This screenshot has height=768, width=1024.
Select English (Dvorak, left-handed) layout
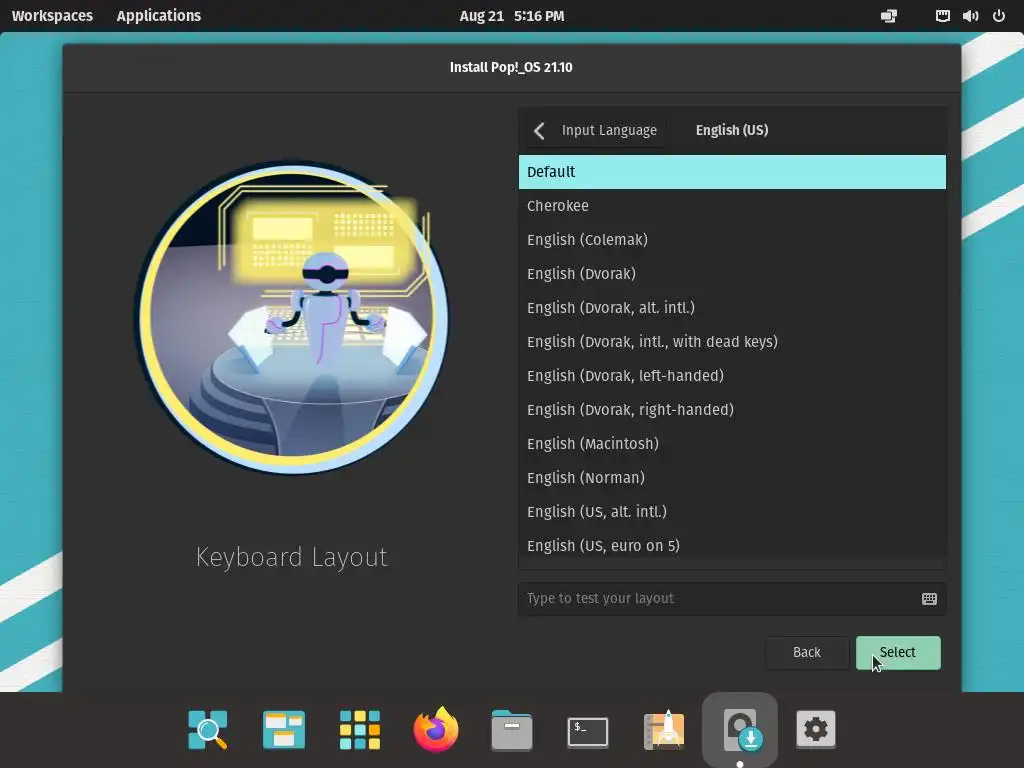coord(732,376)
